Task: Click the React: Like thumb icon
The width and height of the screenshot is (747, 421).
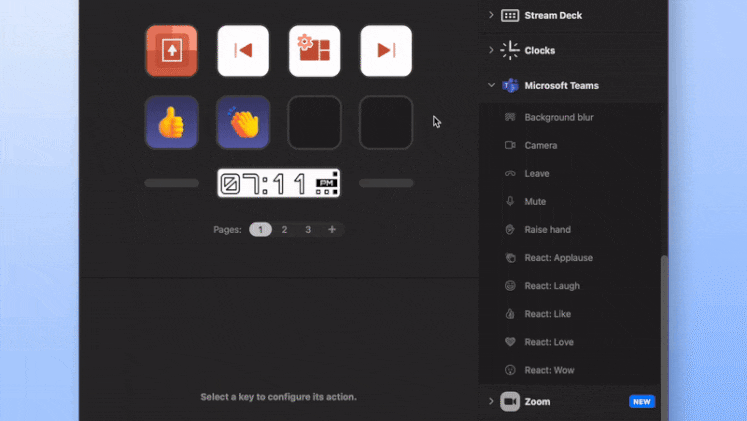Action: pyautogui.click(x=510, y=314)
